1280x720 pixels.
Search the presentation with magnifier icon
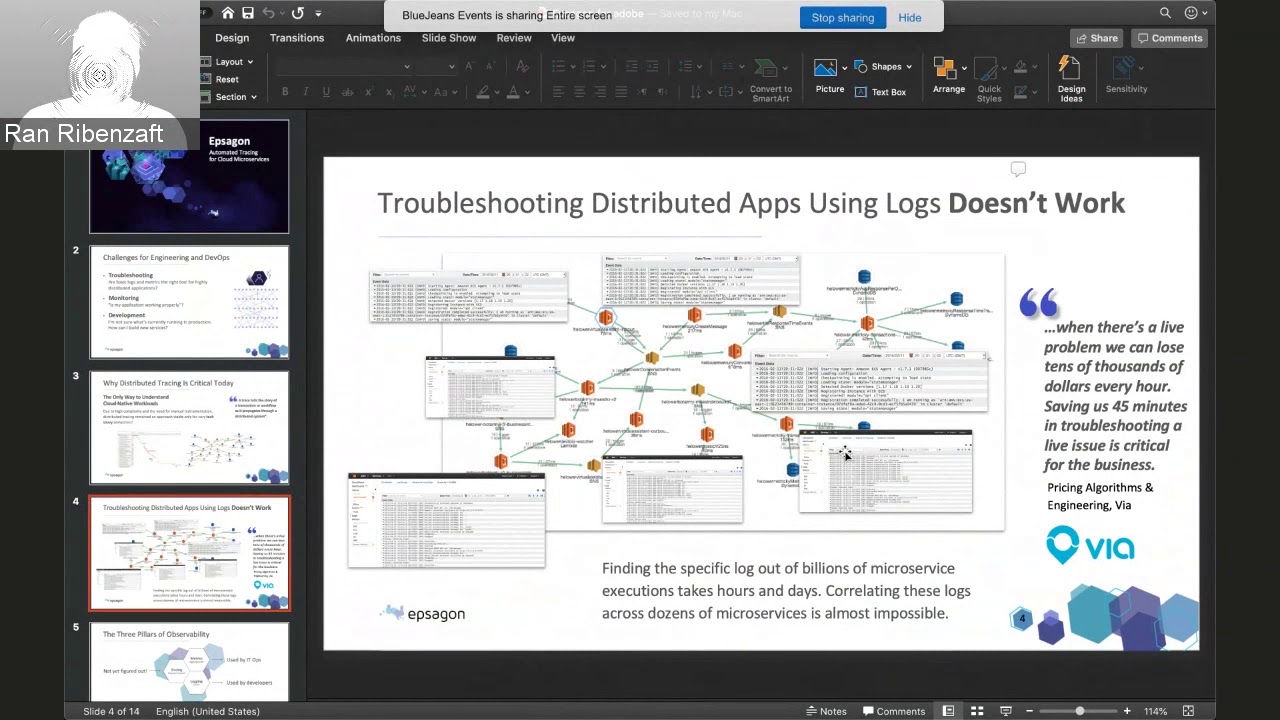pos(1165,13)
